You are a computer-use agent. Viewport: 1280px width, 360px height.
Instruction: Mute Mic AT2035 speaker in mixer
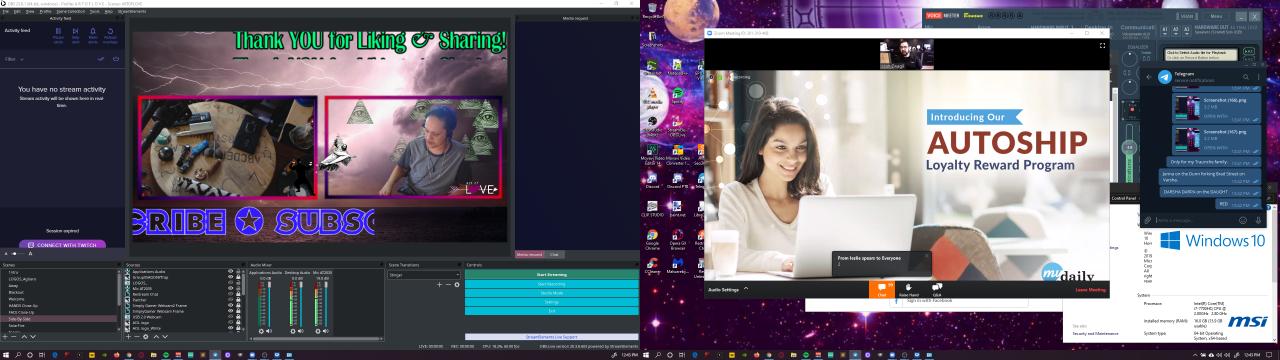[x=325, y=331]
